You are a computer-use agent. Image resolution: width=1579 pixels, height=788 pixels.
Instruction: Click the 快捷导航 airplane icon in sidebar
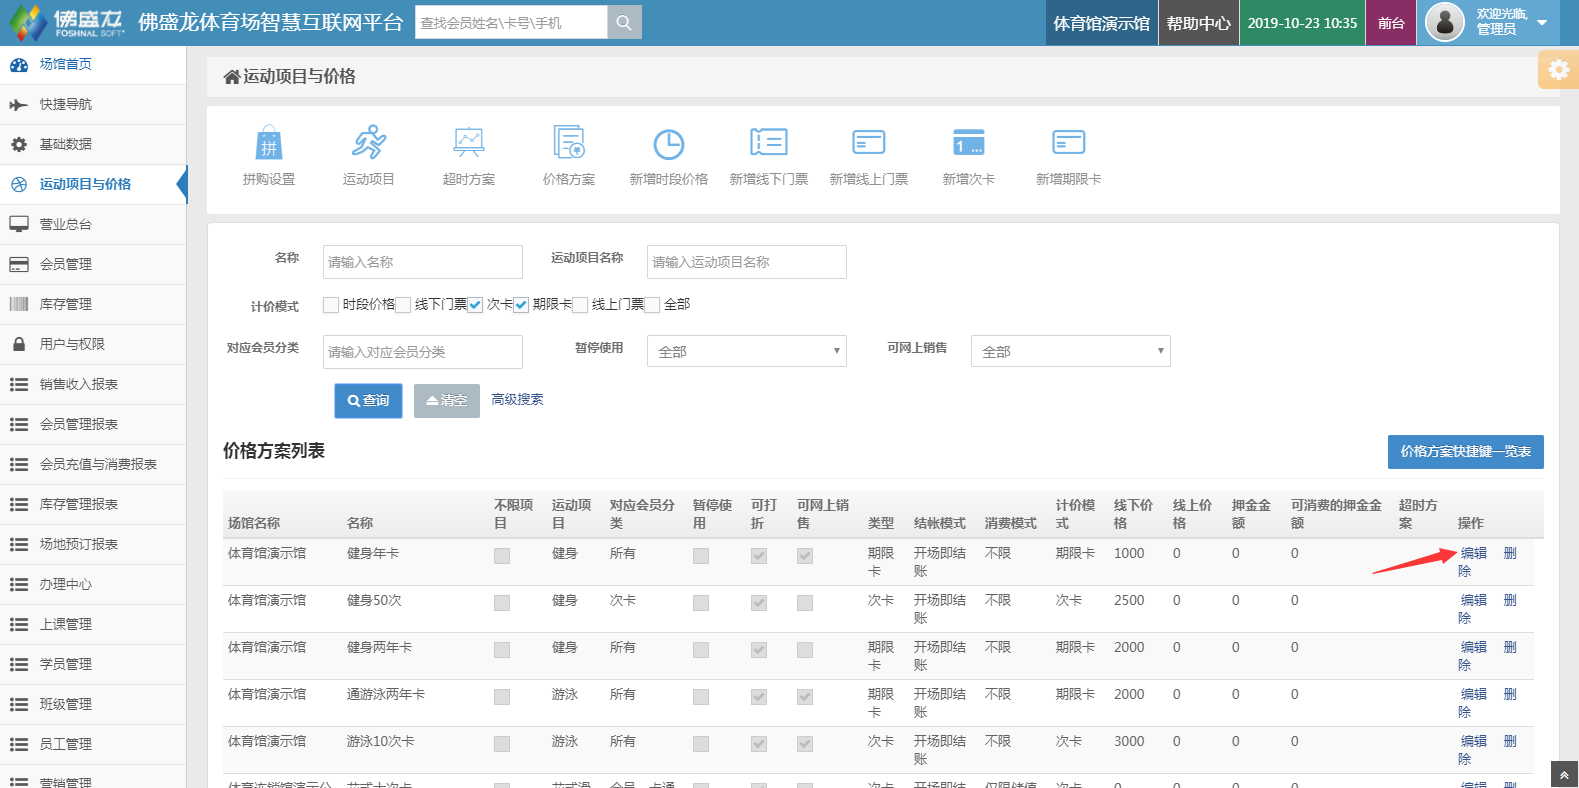click(x=19, y=105)
